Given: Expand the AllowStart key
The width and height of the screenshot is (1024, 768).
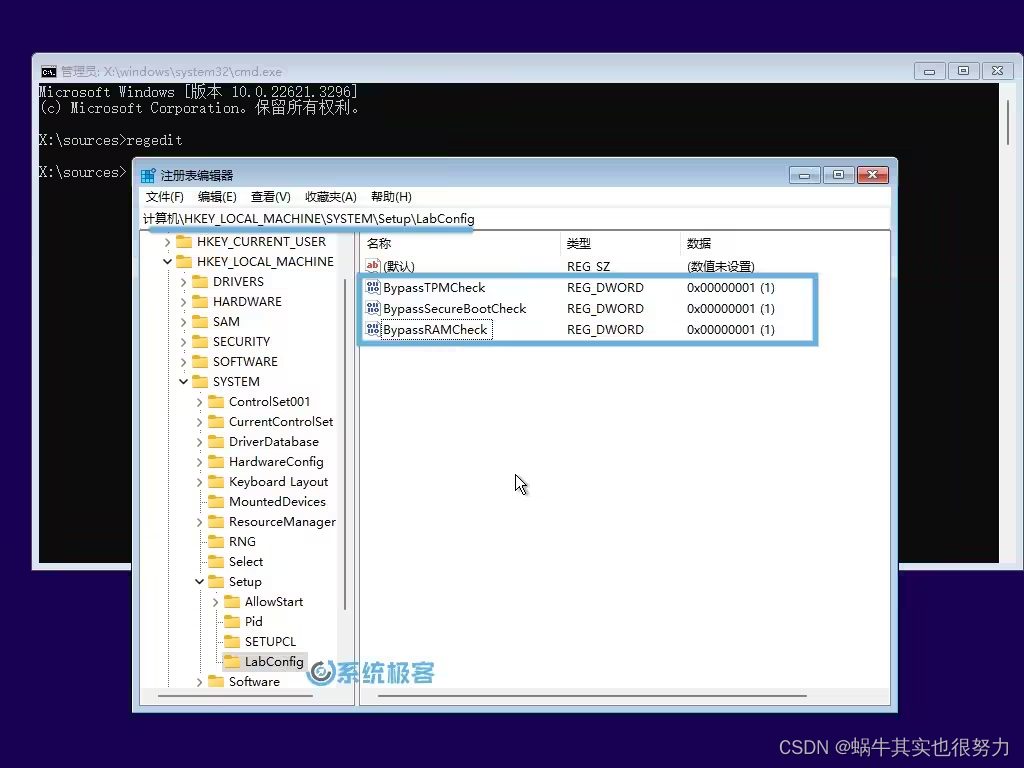Looking at the screenshot, I should (216, 602).
